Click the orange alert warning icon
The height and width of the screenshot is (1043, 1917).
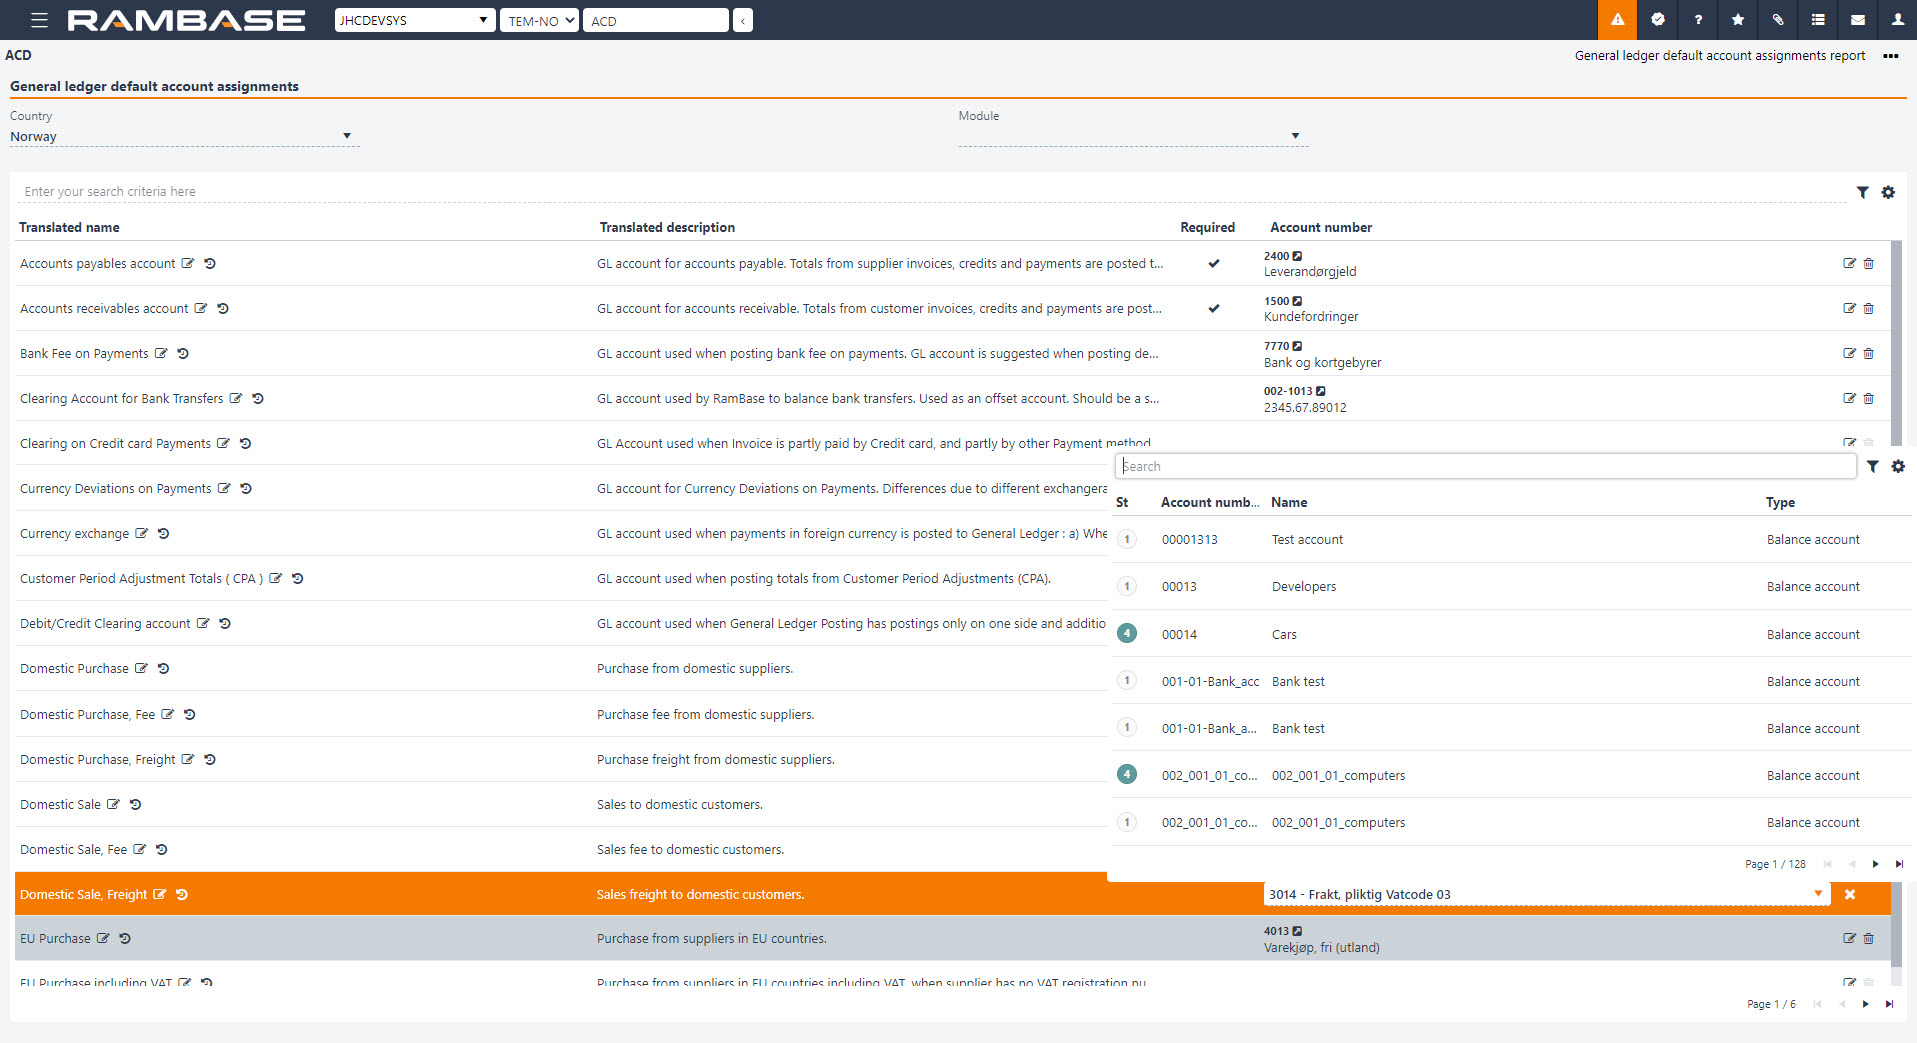pyautogui.click(x=1617, y=20)
